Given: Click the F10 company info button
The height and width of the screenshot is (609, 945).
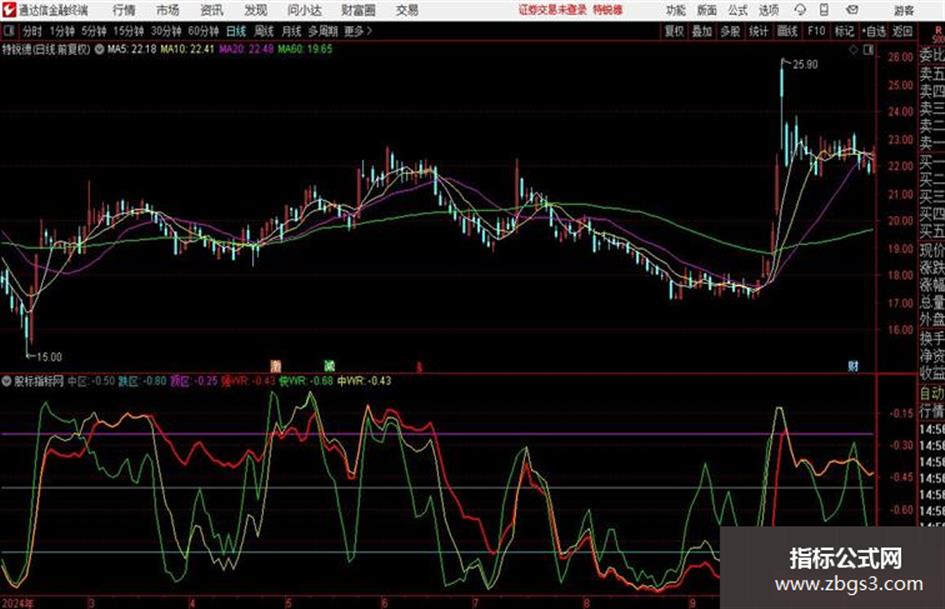Looking at the screenshot, I should [x=816, y=31].
